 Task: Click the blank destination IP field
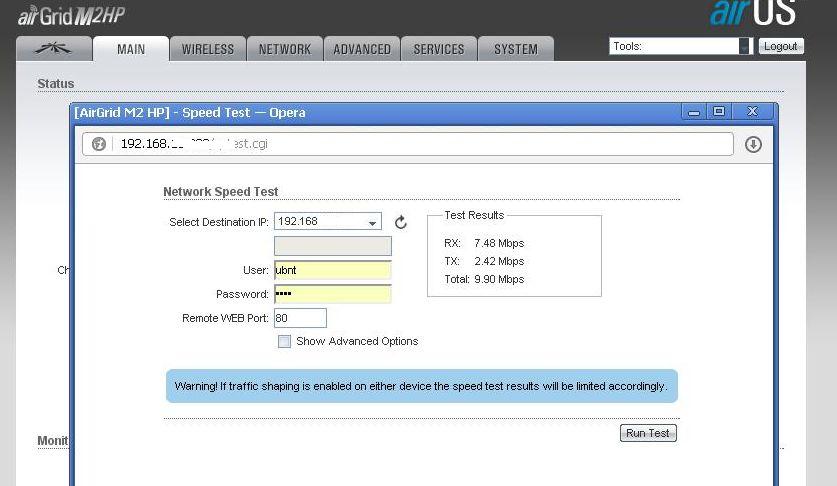(333, 246)
